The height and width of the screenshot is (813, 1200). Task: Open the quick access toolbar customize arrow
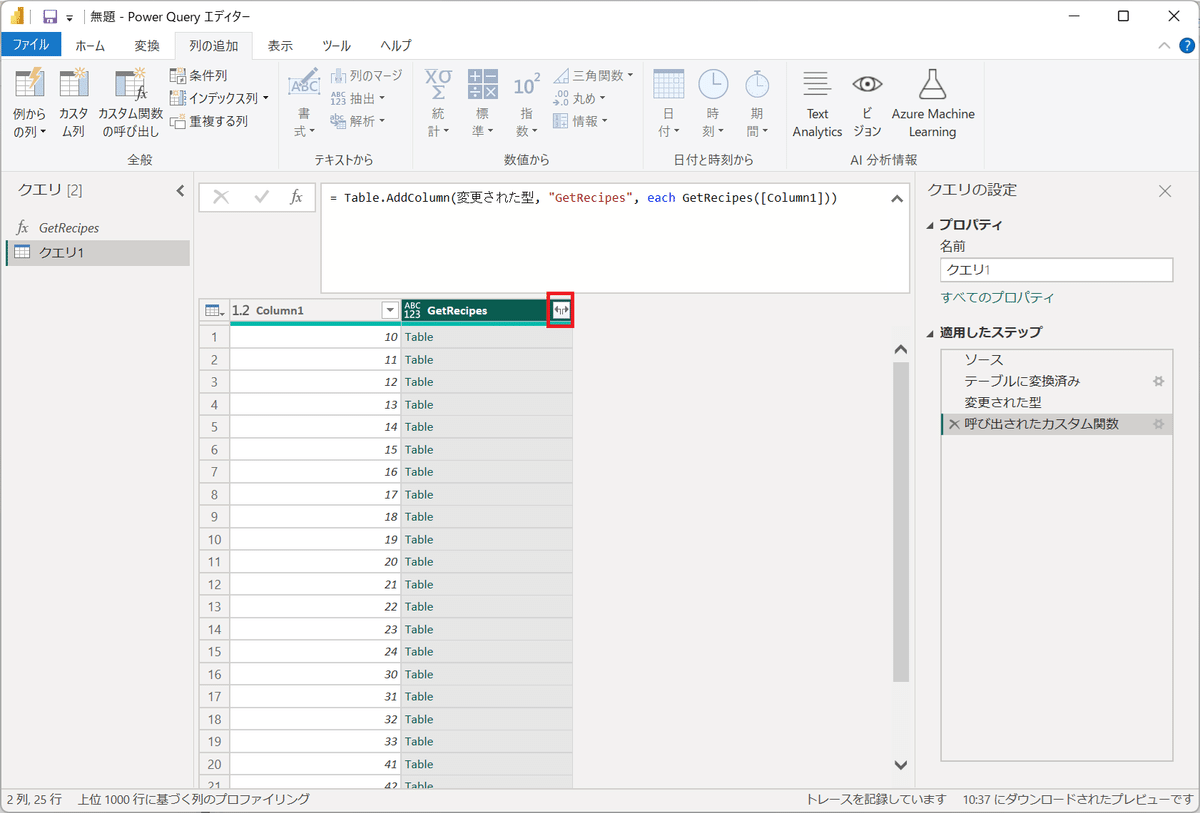click(x=70, y=18)
